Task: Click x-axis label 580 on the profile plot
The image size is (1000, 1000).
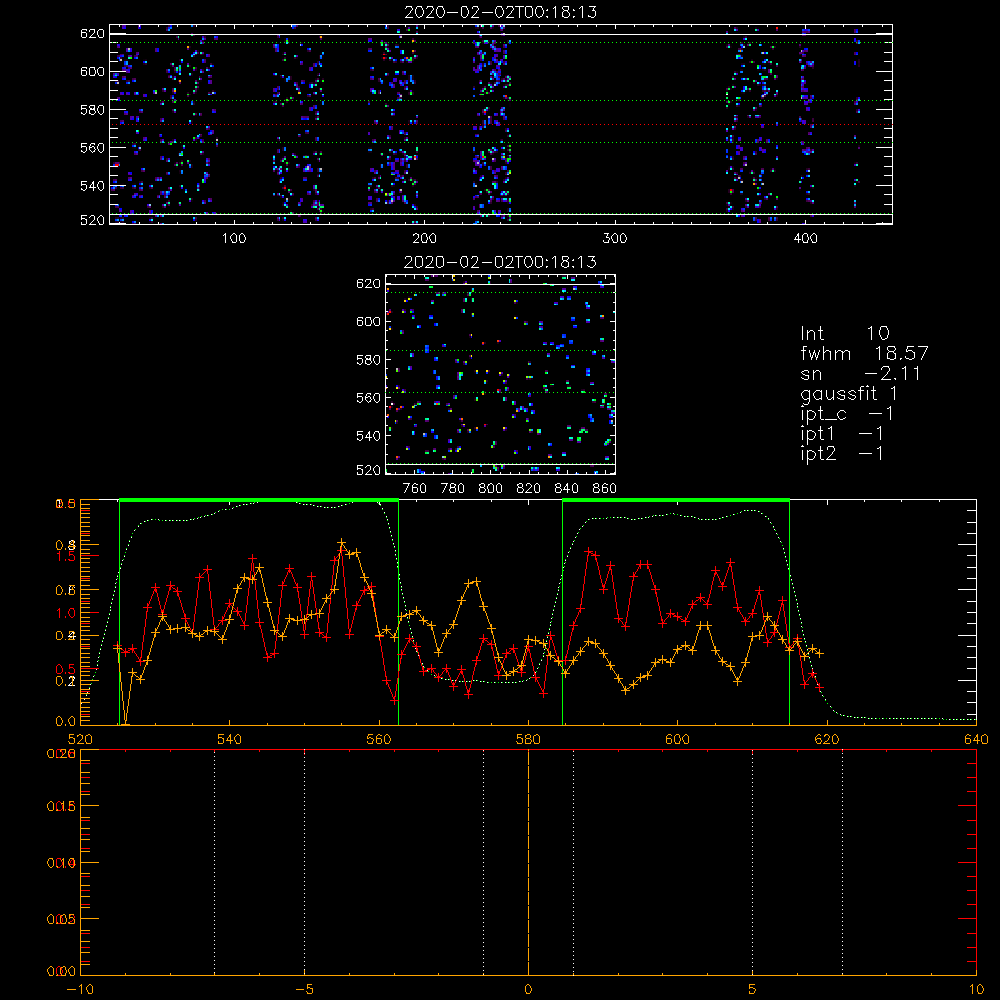Action: point(528,739)
